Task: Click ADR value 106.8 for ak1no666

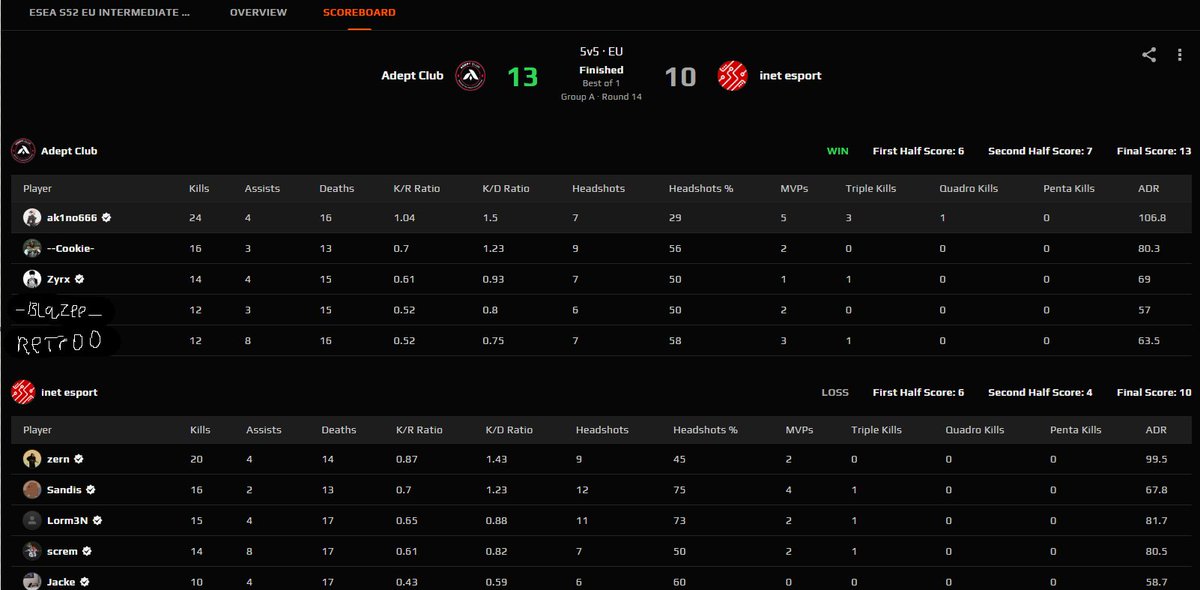Action: pyautogui.click(x=1152, y=217)
